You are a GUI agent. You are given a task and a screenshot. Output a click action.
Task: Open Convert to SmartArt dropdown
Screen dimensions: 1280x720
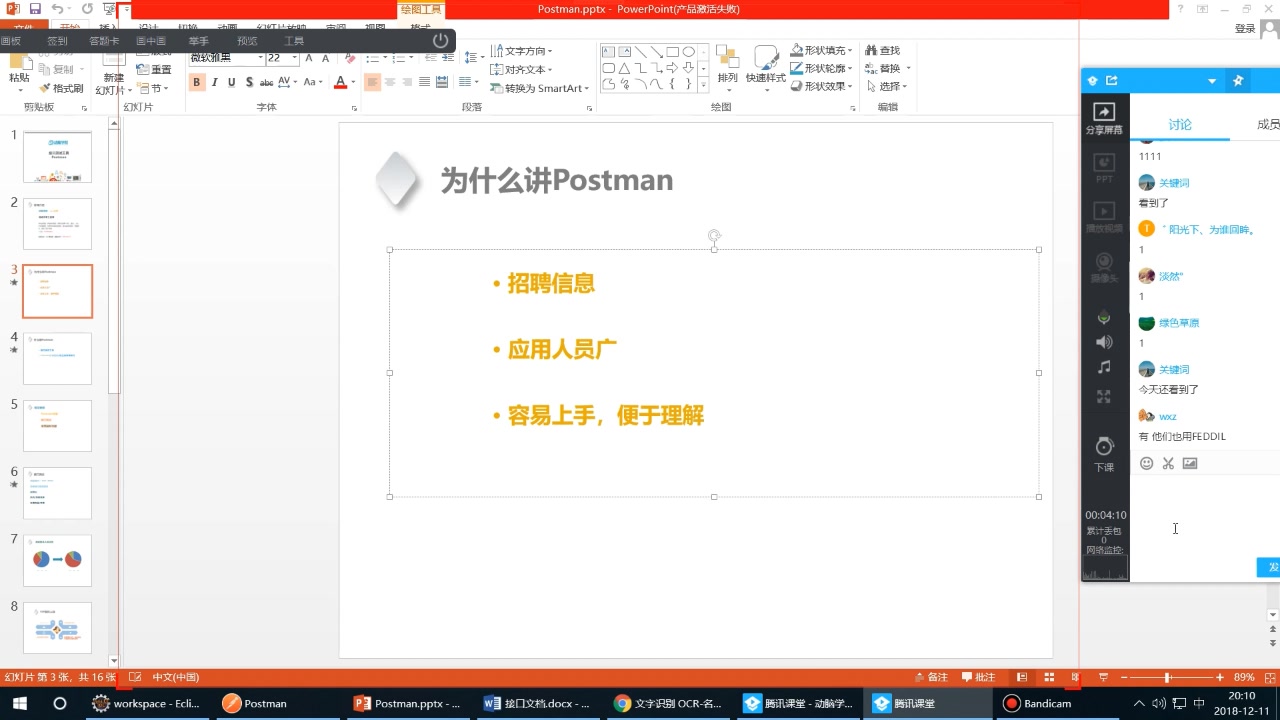pos(541,88)
